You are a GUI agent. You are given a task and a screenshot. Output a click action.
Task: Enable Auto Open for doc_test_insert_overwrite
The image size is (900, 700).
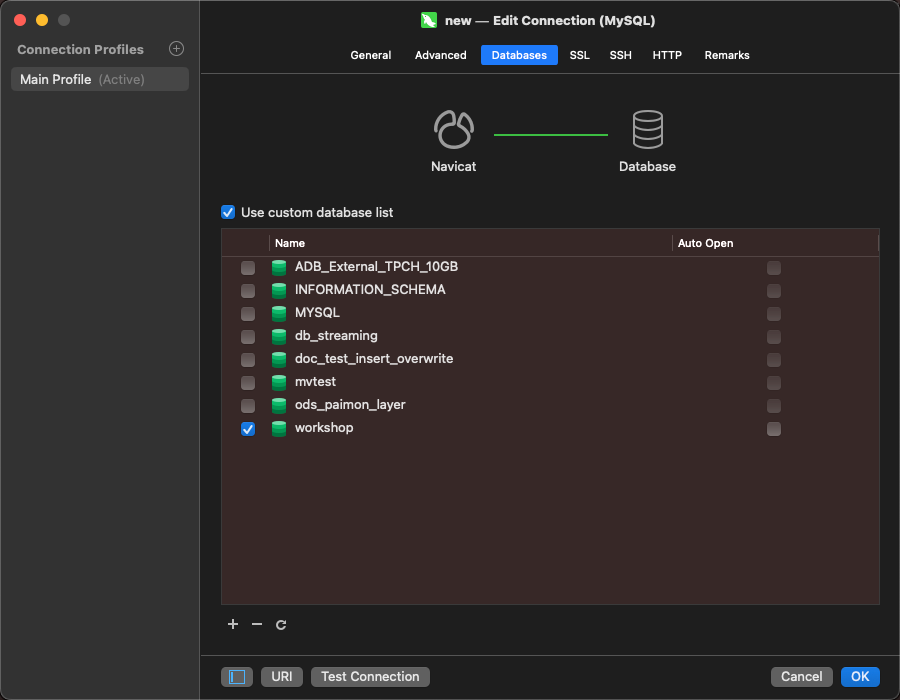tap(774, 360)
